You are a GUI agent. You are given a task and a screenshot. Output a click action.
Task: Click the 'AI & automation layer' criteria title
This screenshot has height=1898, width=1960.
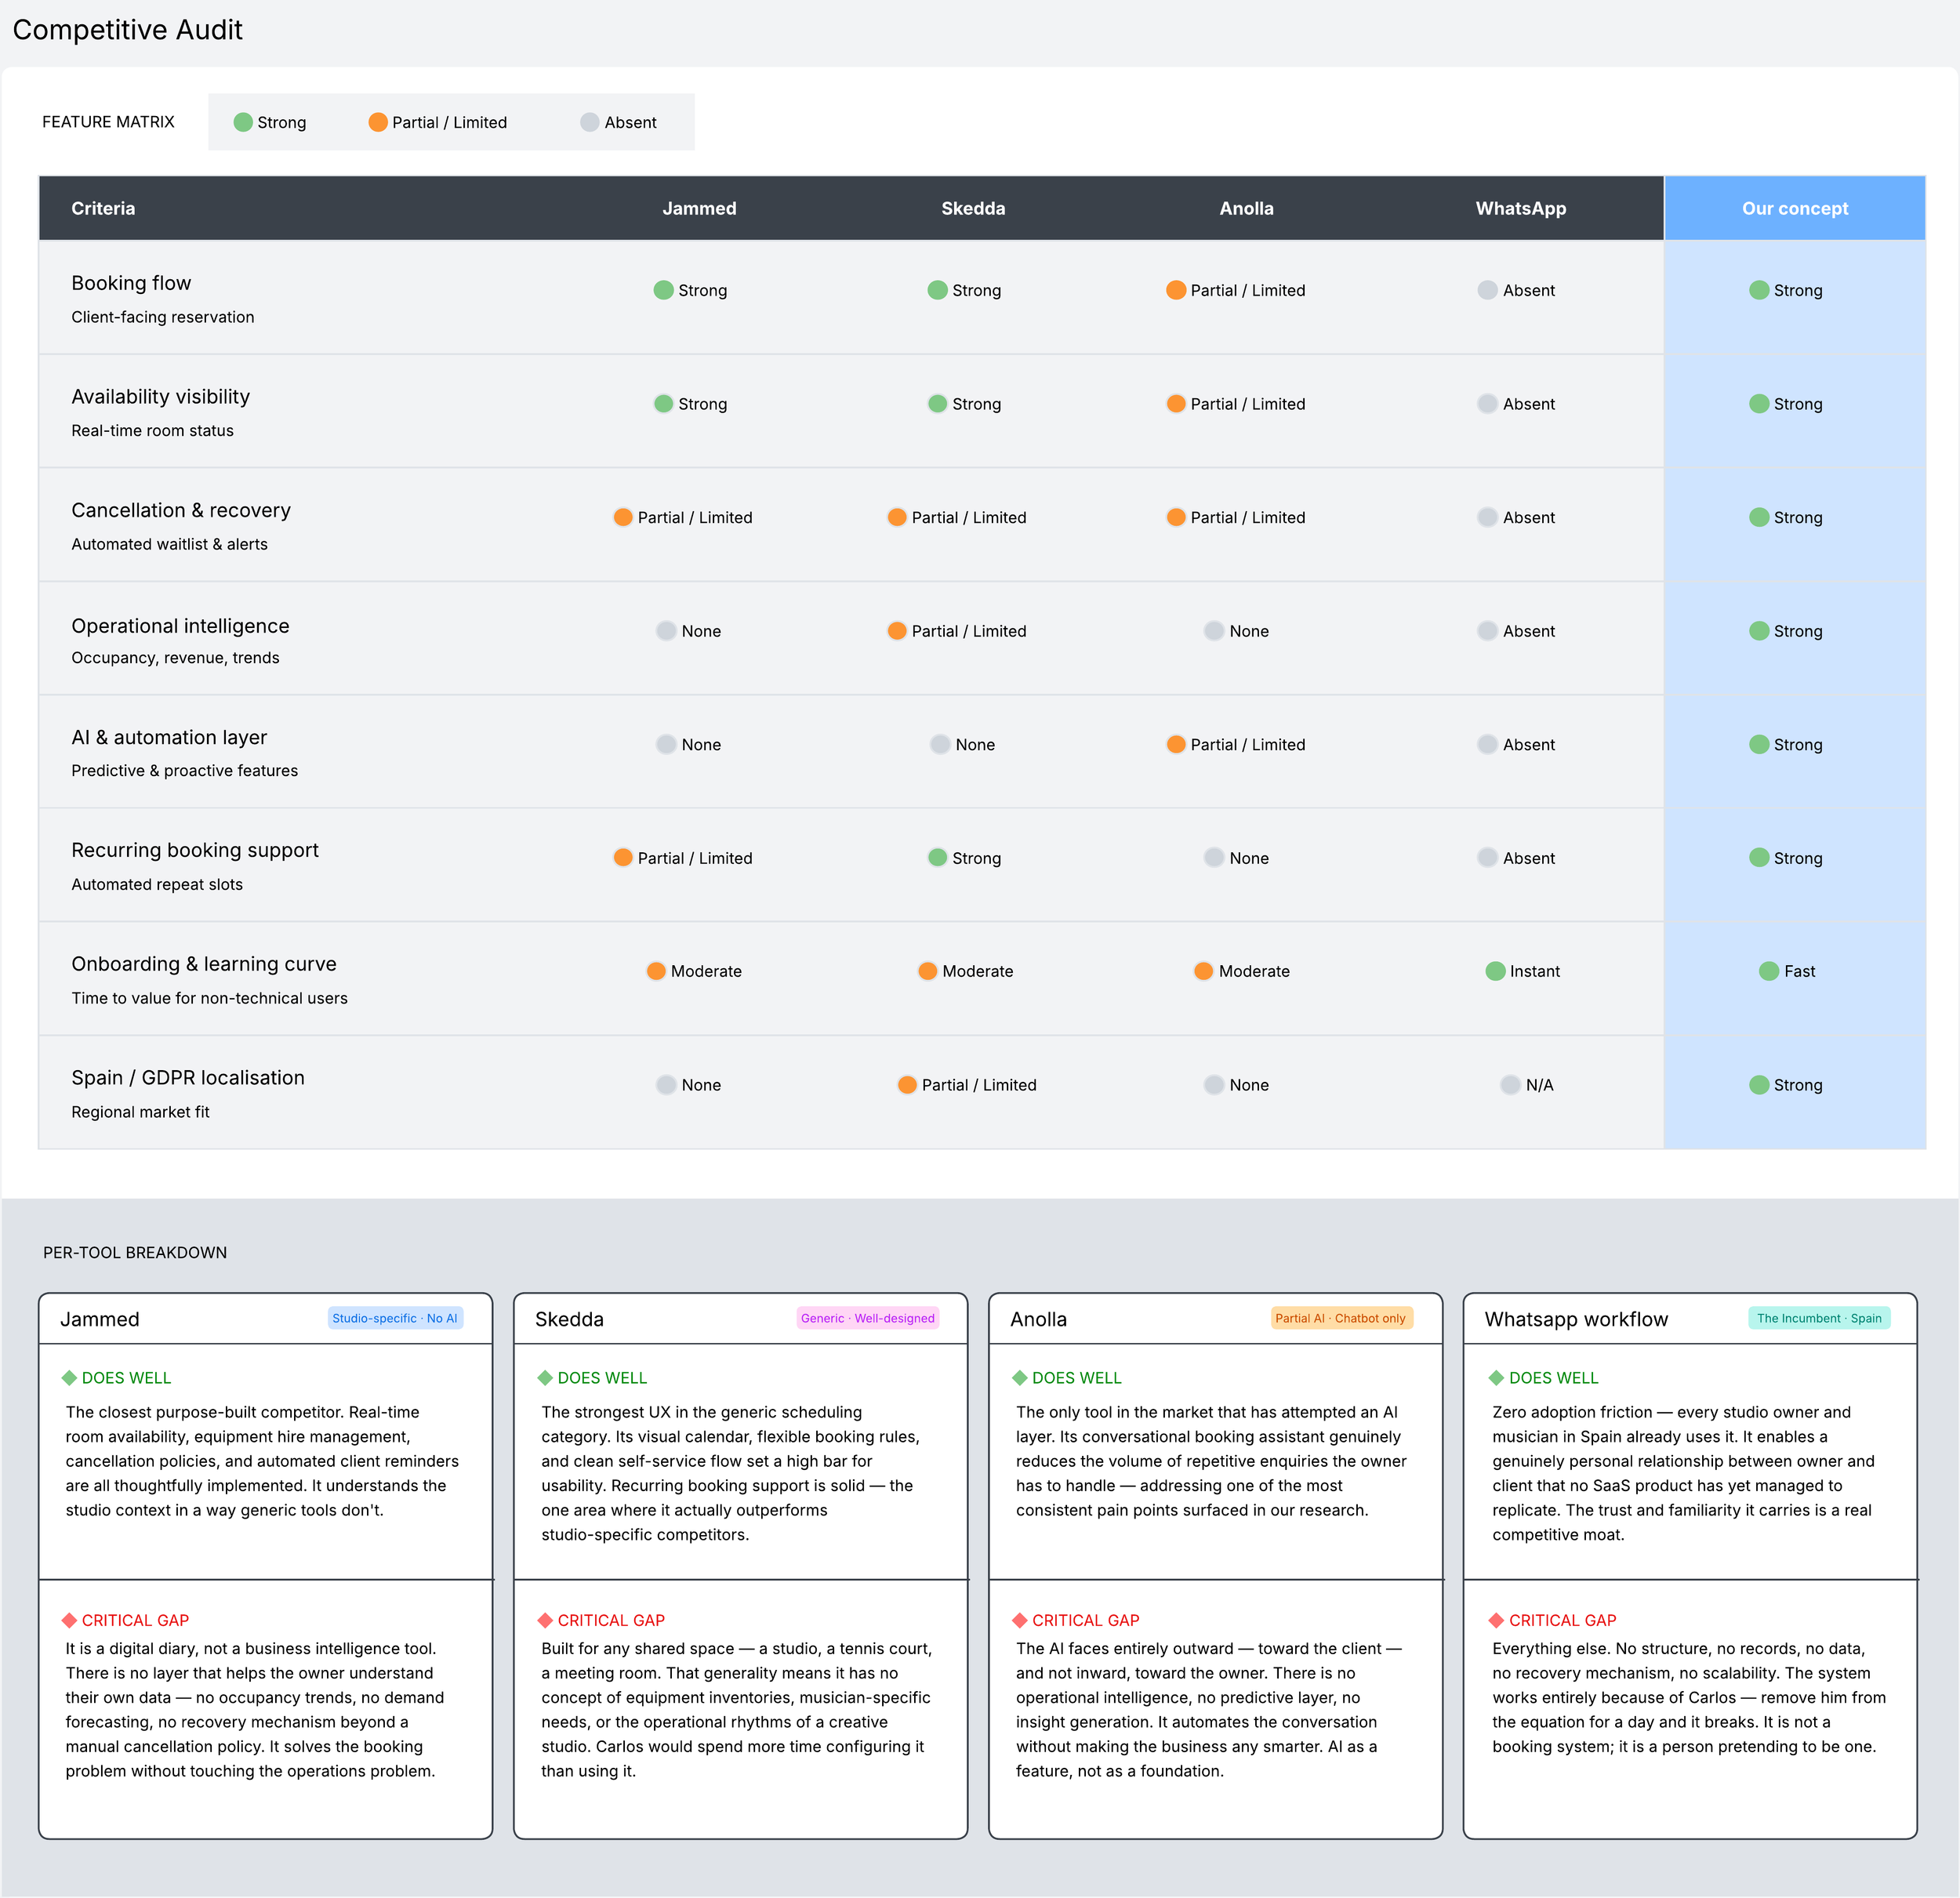click(169, 737)
